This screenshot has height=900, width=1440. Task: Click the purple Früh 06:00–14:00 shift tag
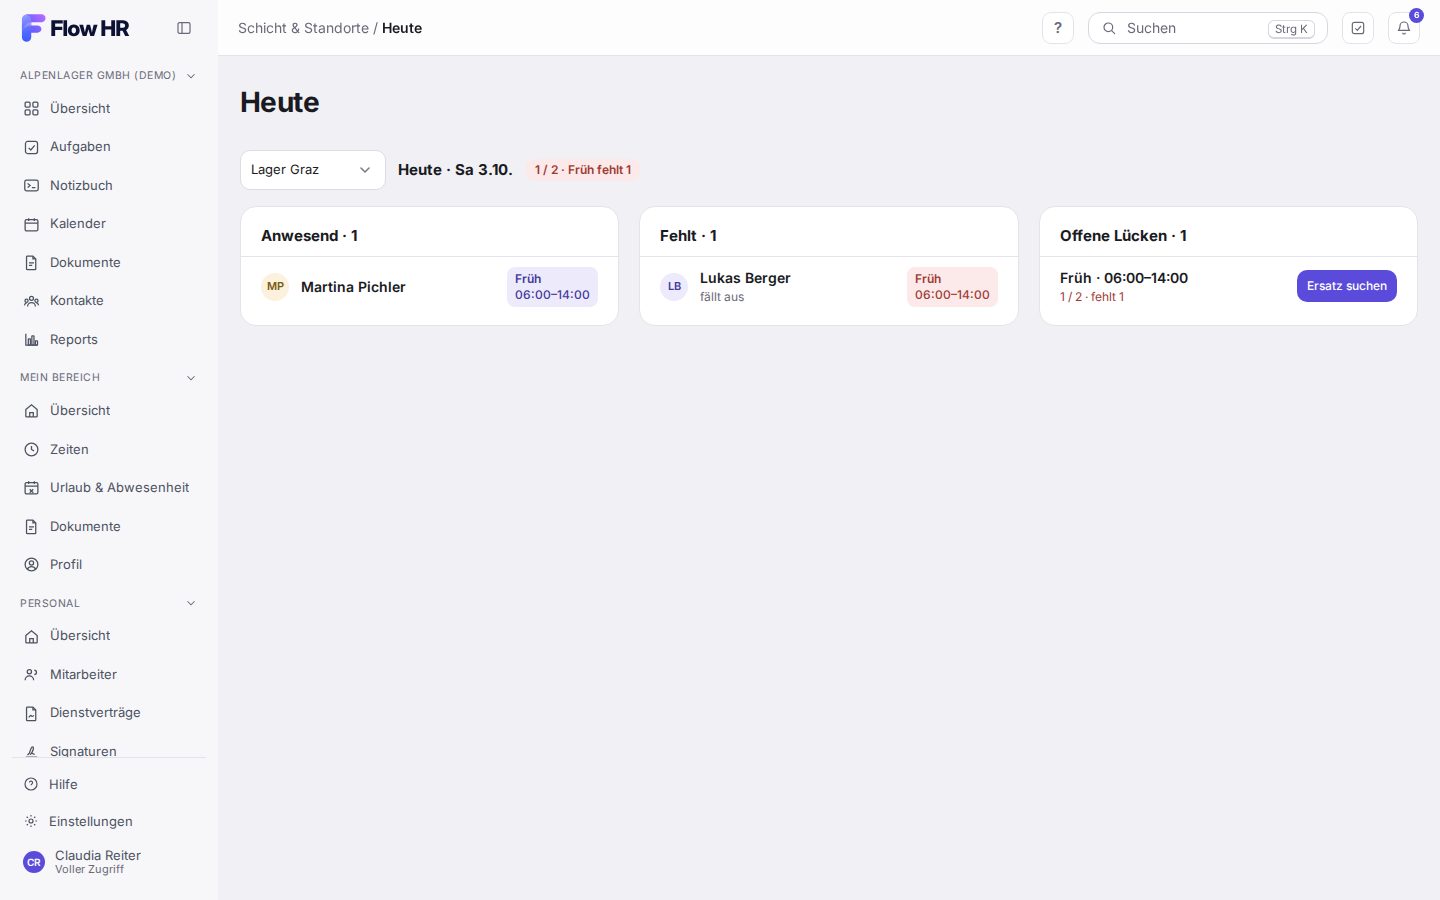point(552,287)
